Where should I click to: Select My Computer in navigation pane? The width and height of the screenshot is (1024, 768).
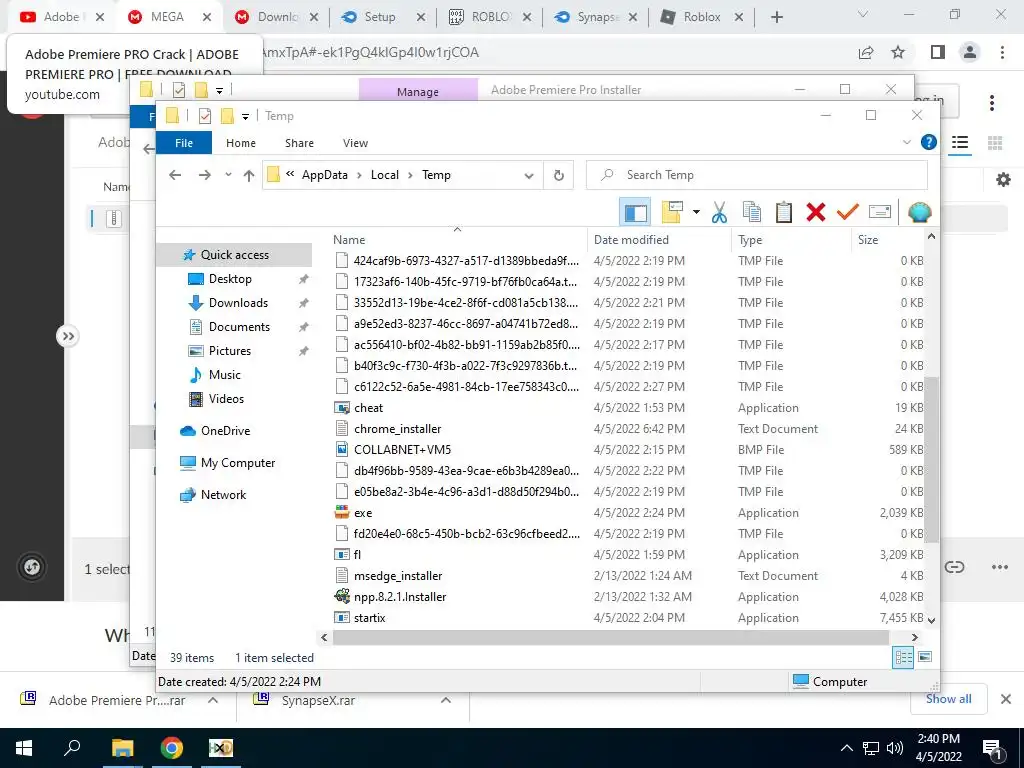coord(238,463)
